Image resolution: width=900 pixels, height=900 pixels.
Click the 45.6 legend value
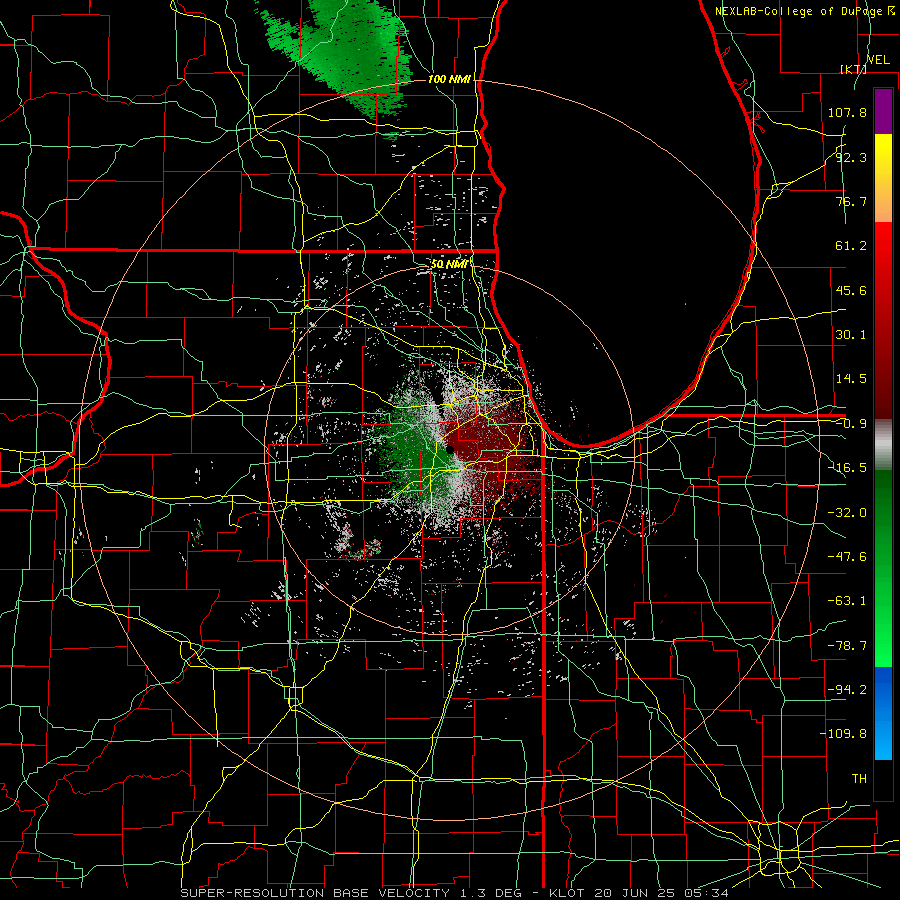851,290
